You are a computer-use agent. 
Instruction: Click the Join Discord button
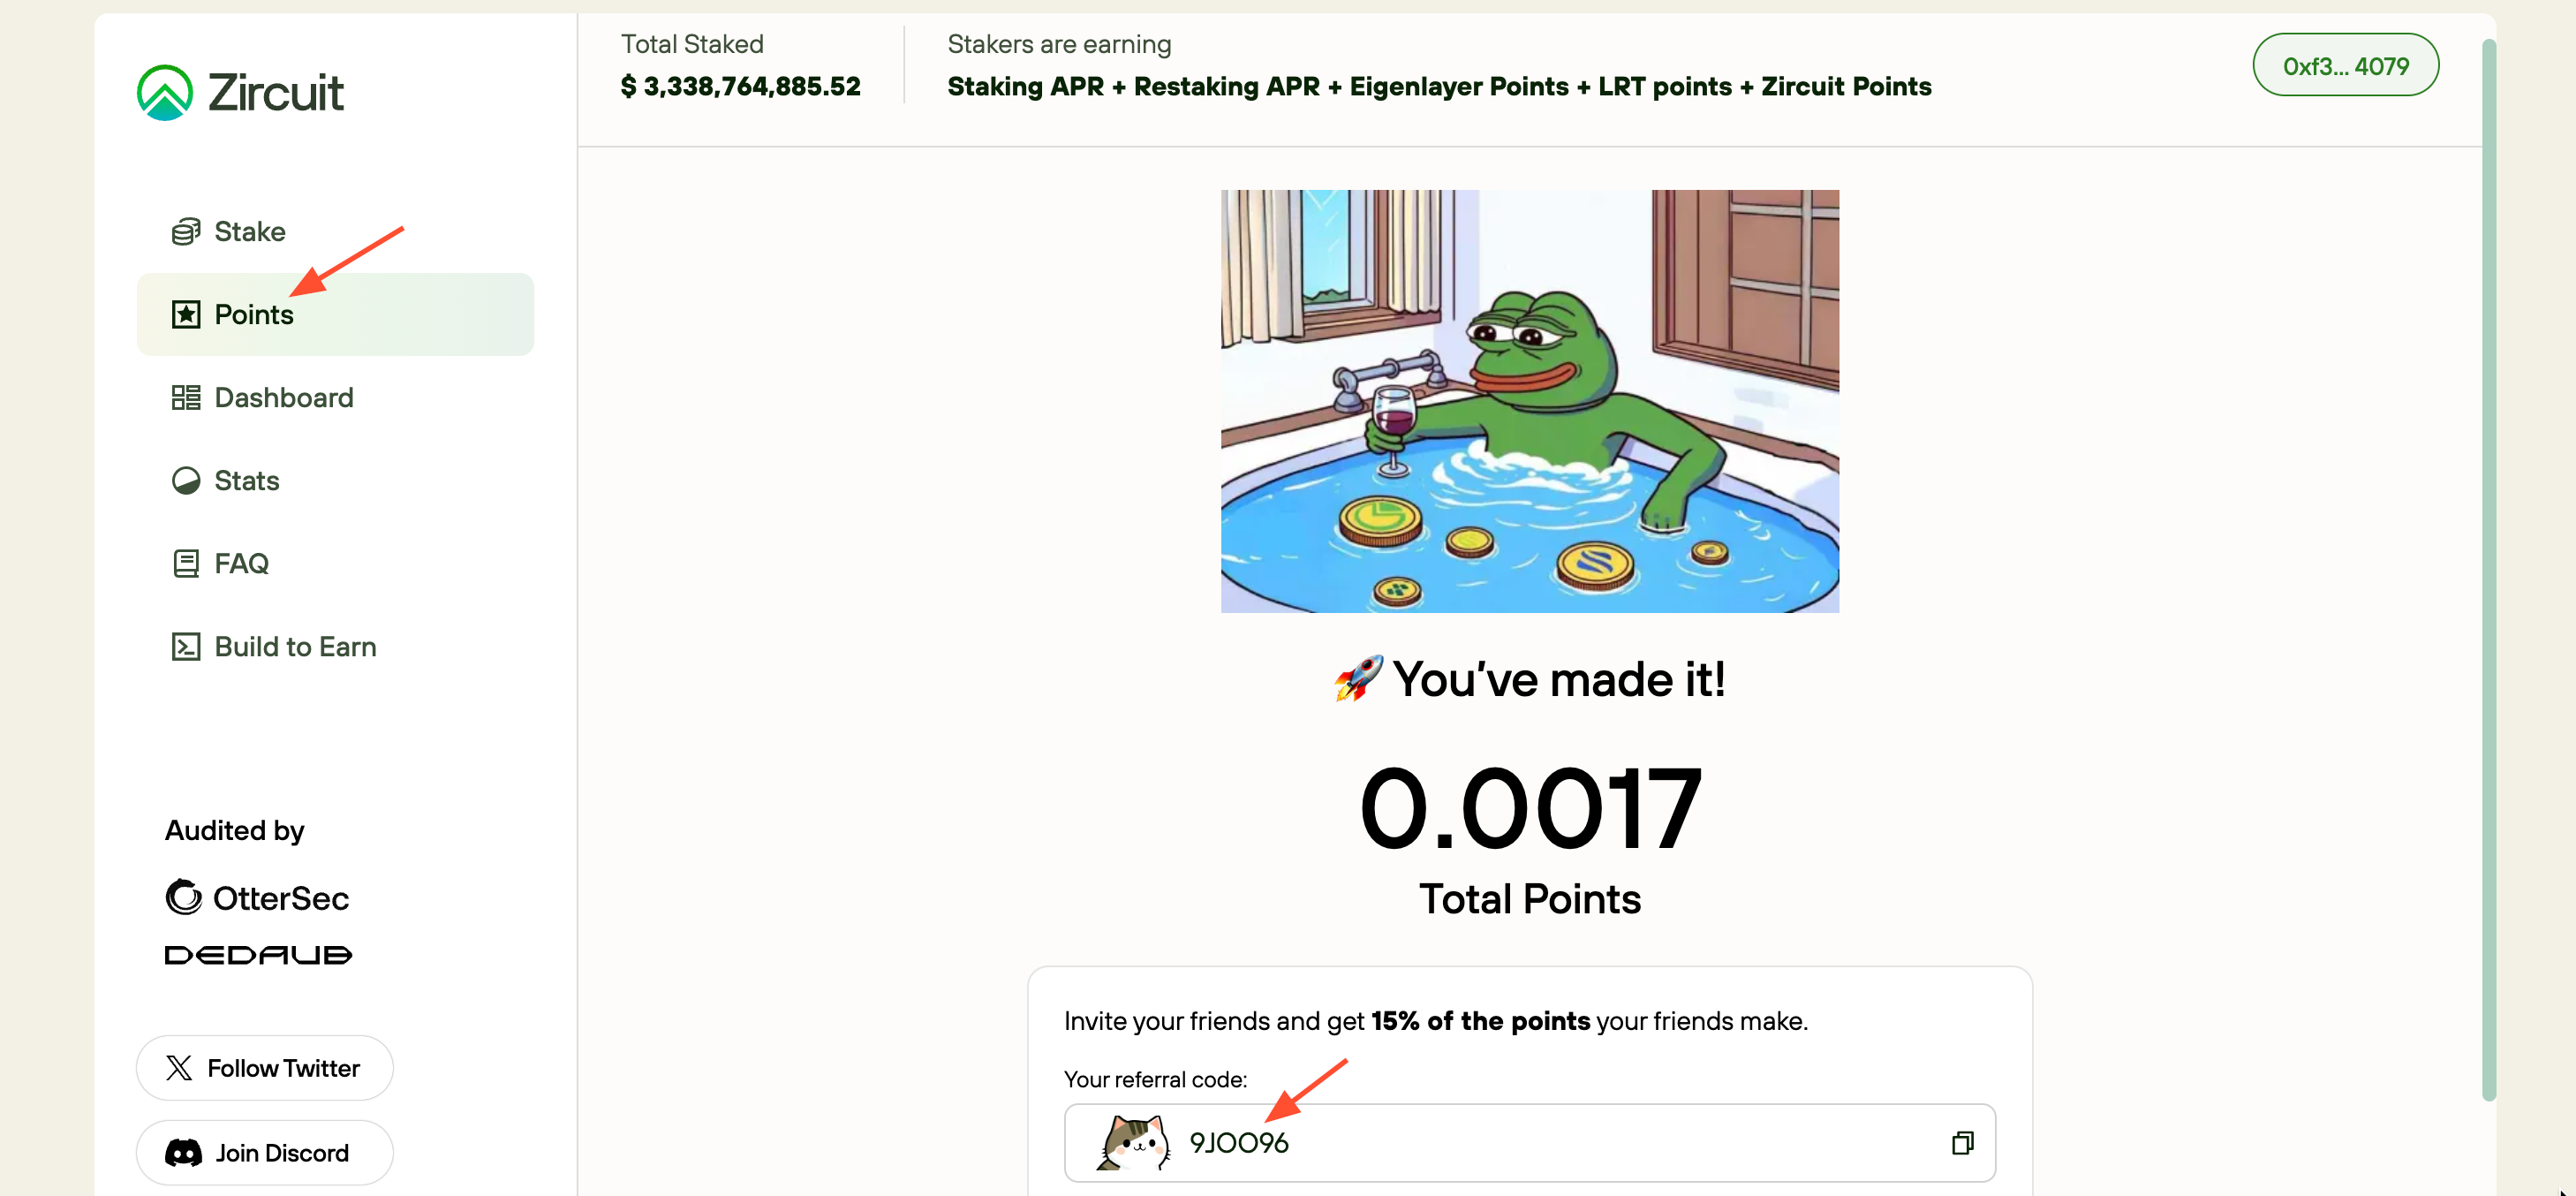coord(265,1153)
